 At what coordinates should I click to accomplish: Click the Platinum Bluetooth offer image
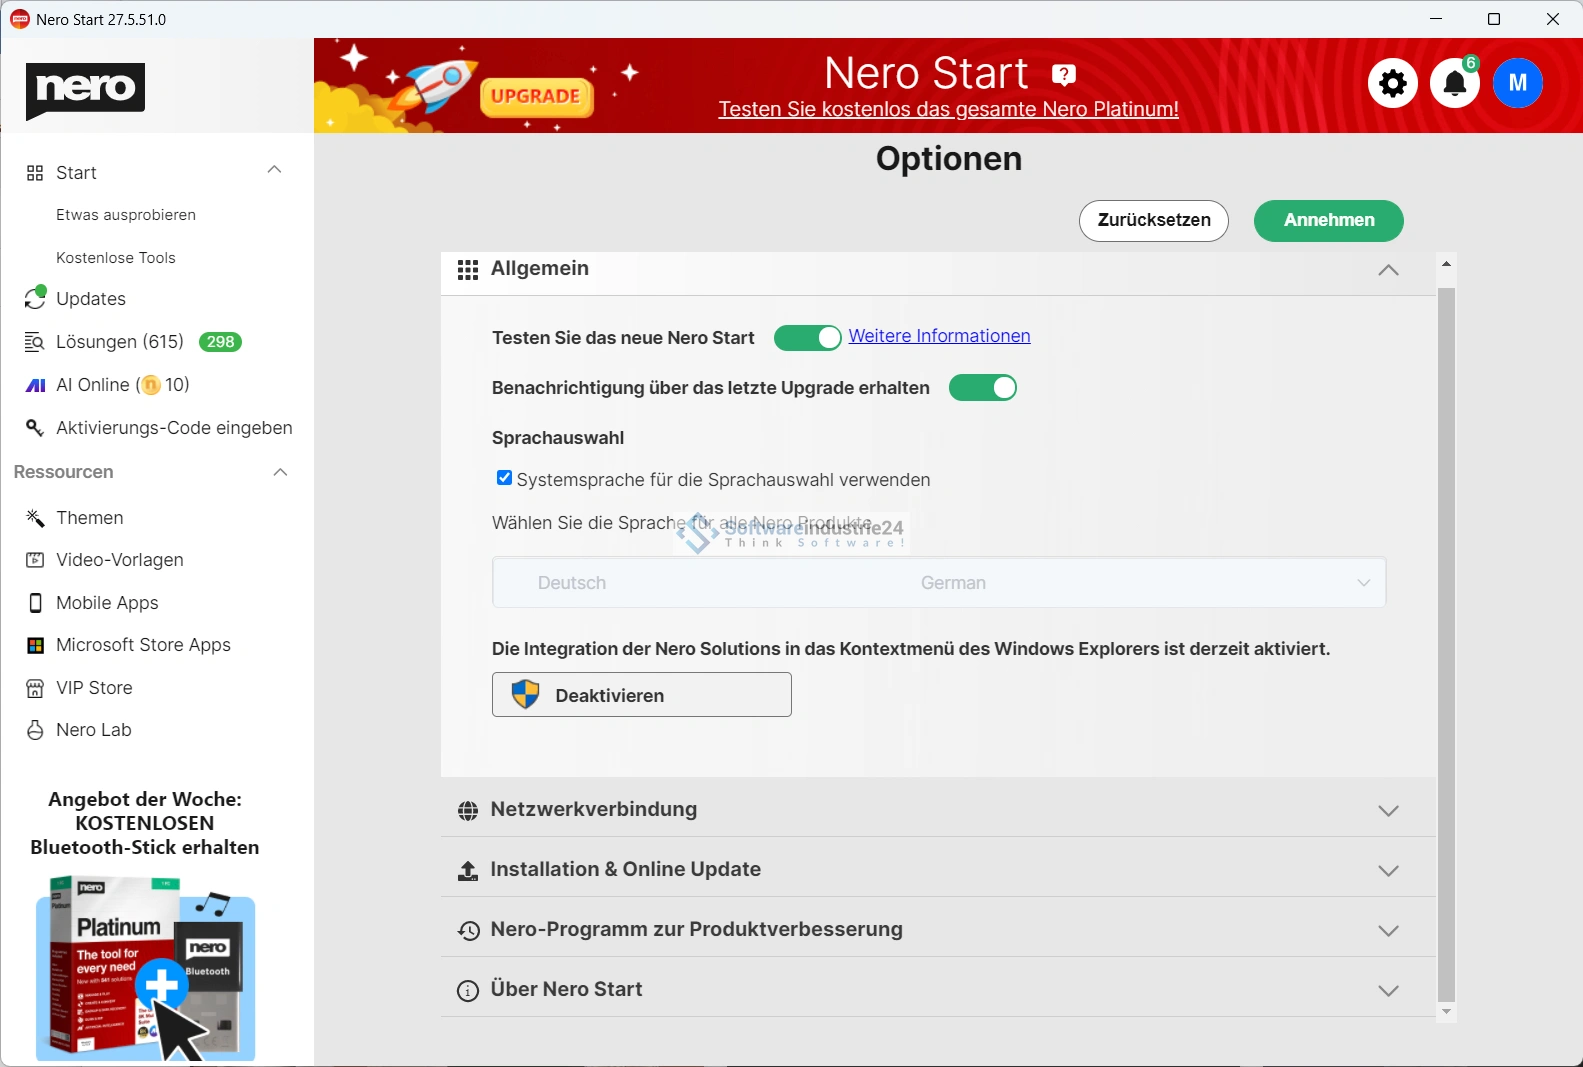[145, 967]
